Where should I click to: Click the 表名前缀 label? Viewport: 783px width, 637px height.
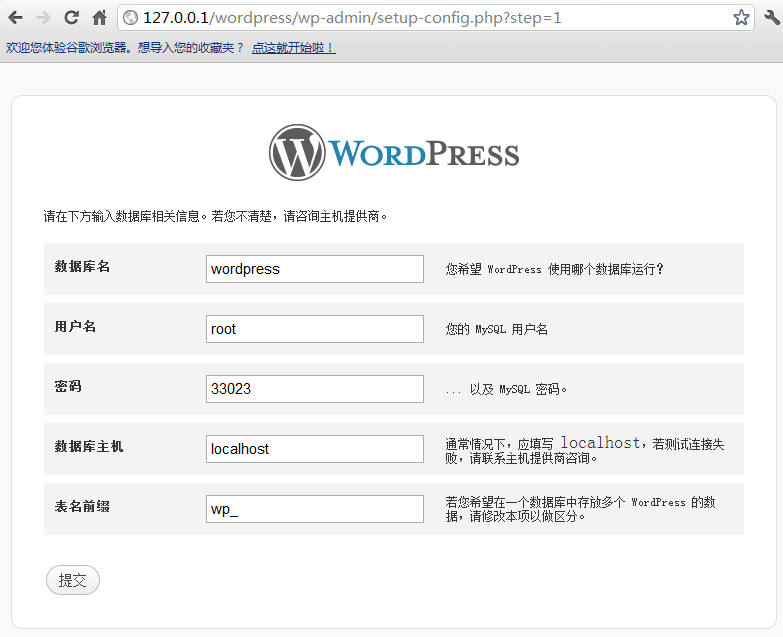pyautogui.click(x=82, y=506)
